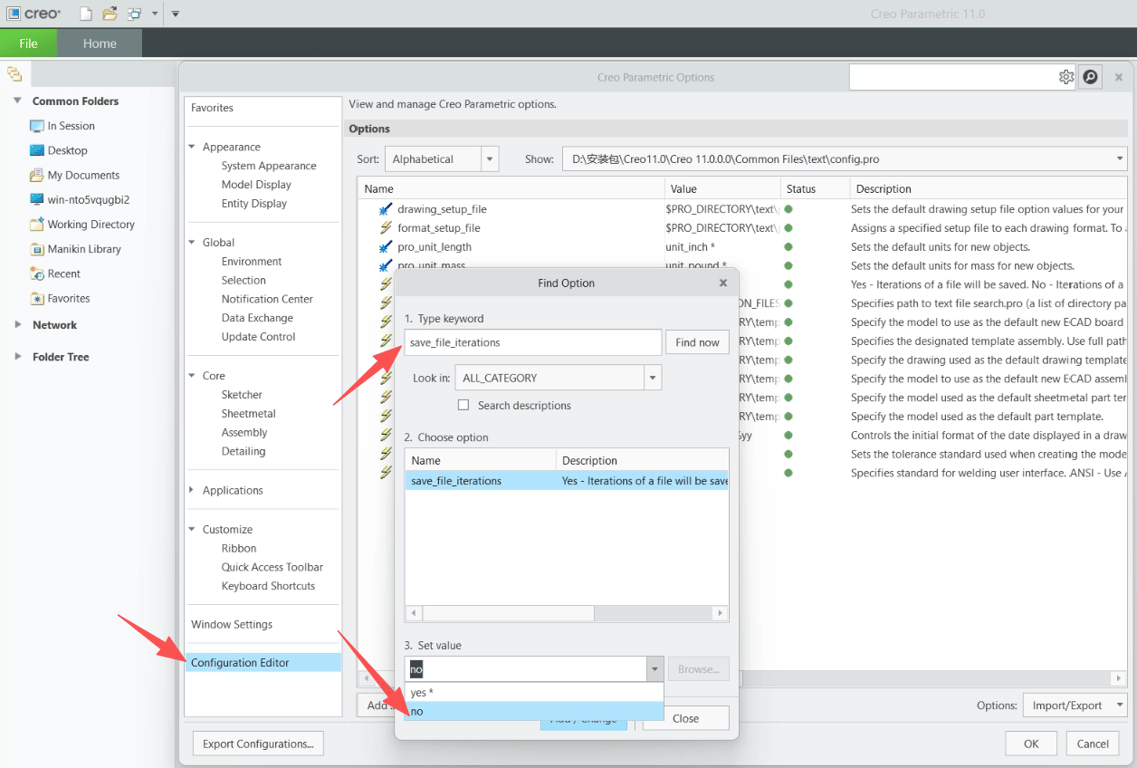Image resolution: width=1137 pixels, height=768 pixels.
Task: Select Sketcher category
Action: tap(241, 395)
